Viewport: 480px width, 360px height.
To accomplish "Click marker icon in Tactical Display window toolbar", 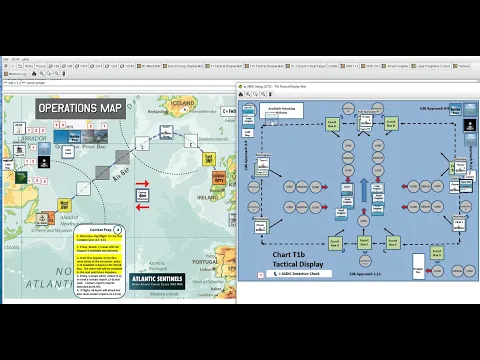I will [270, 94].
